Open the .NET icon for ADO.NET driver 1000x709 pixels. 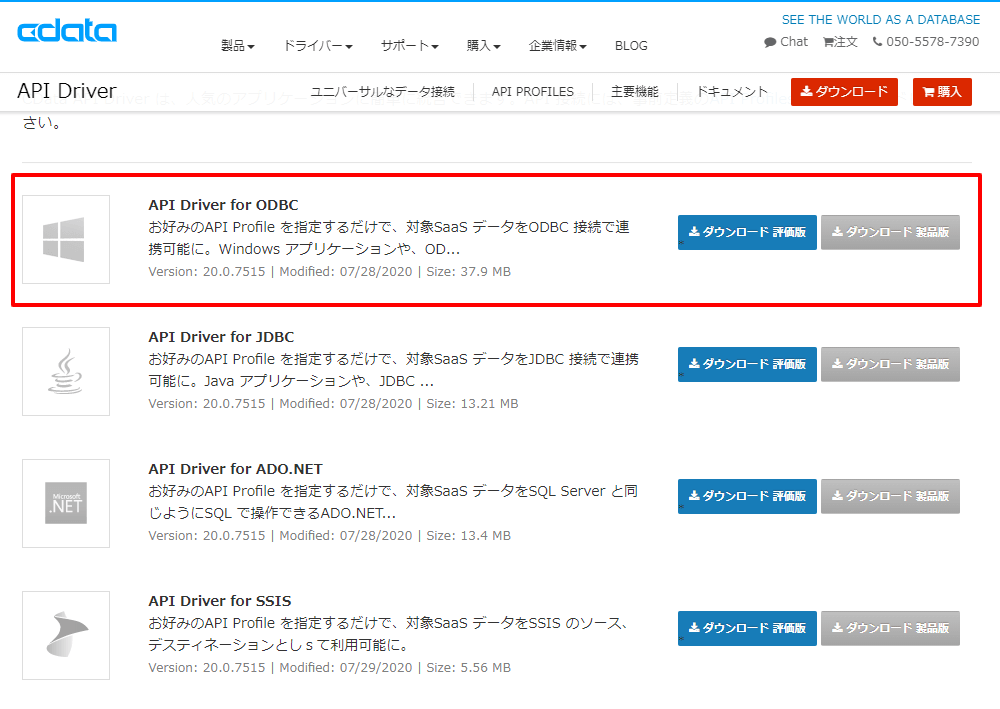point(66,503)
